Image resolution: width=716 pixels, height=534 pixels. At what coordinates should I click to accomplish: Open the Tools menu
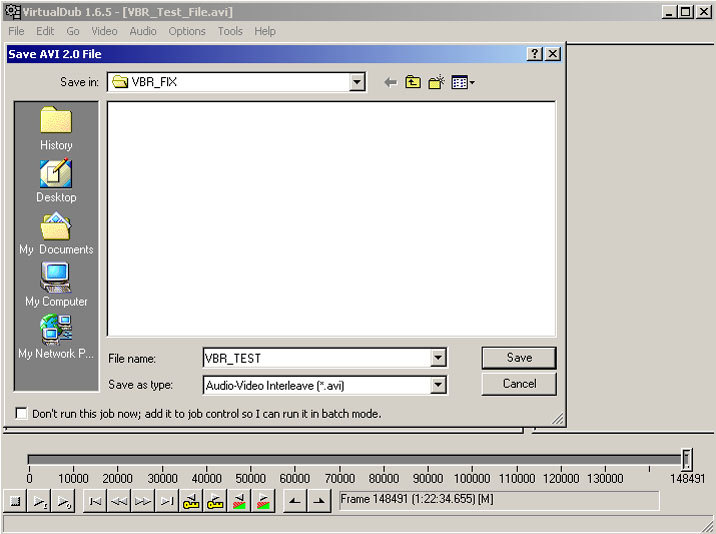pos(230,31)
